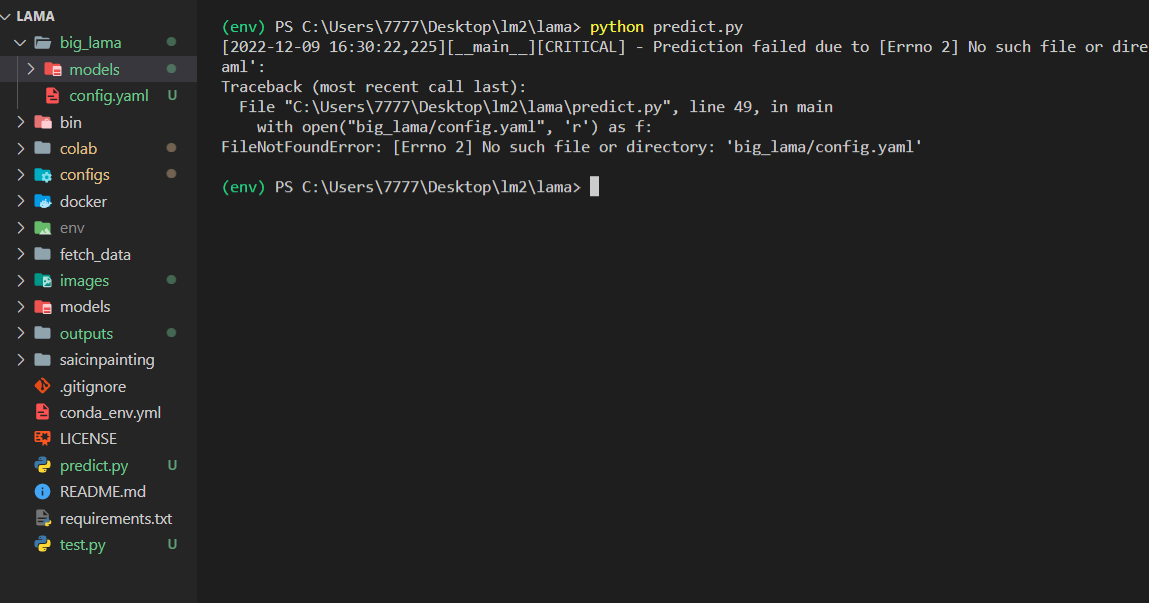Click the images folder icon
This screenshot has height=603, width=1149.
pos(45,280)
